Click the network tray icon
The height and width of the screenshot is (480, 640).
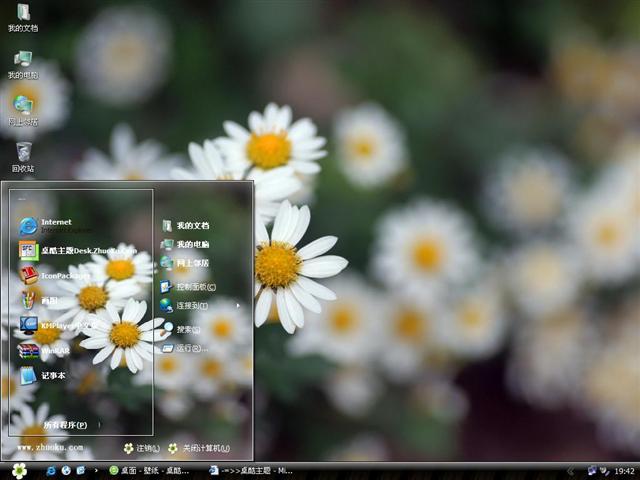pyautogui.click(x=592, y=471)
